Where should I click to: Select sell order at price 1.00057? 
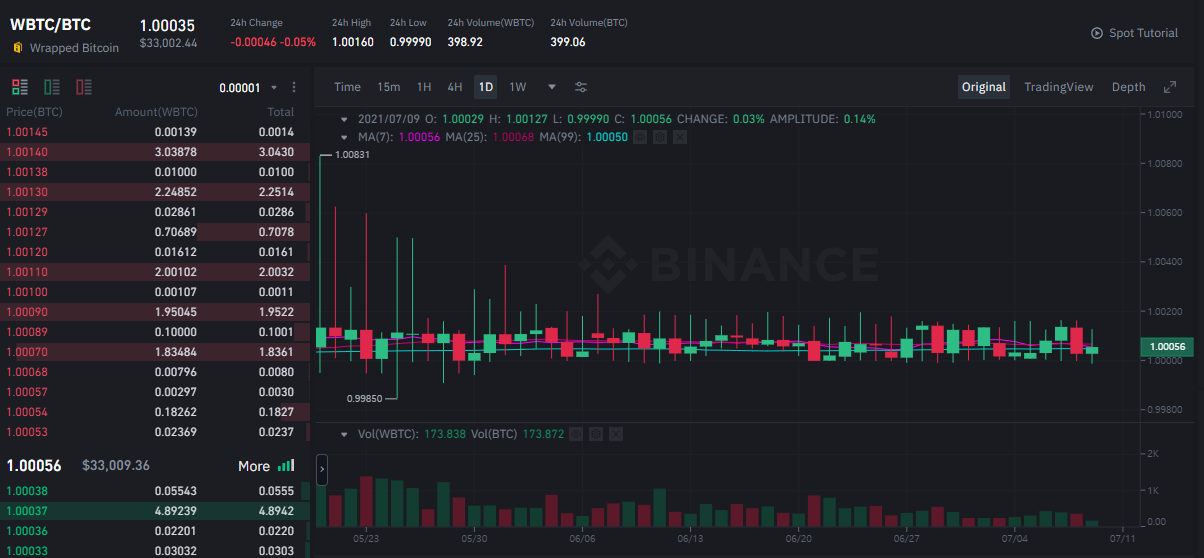pyautogui.click(x=155, y=392)
